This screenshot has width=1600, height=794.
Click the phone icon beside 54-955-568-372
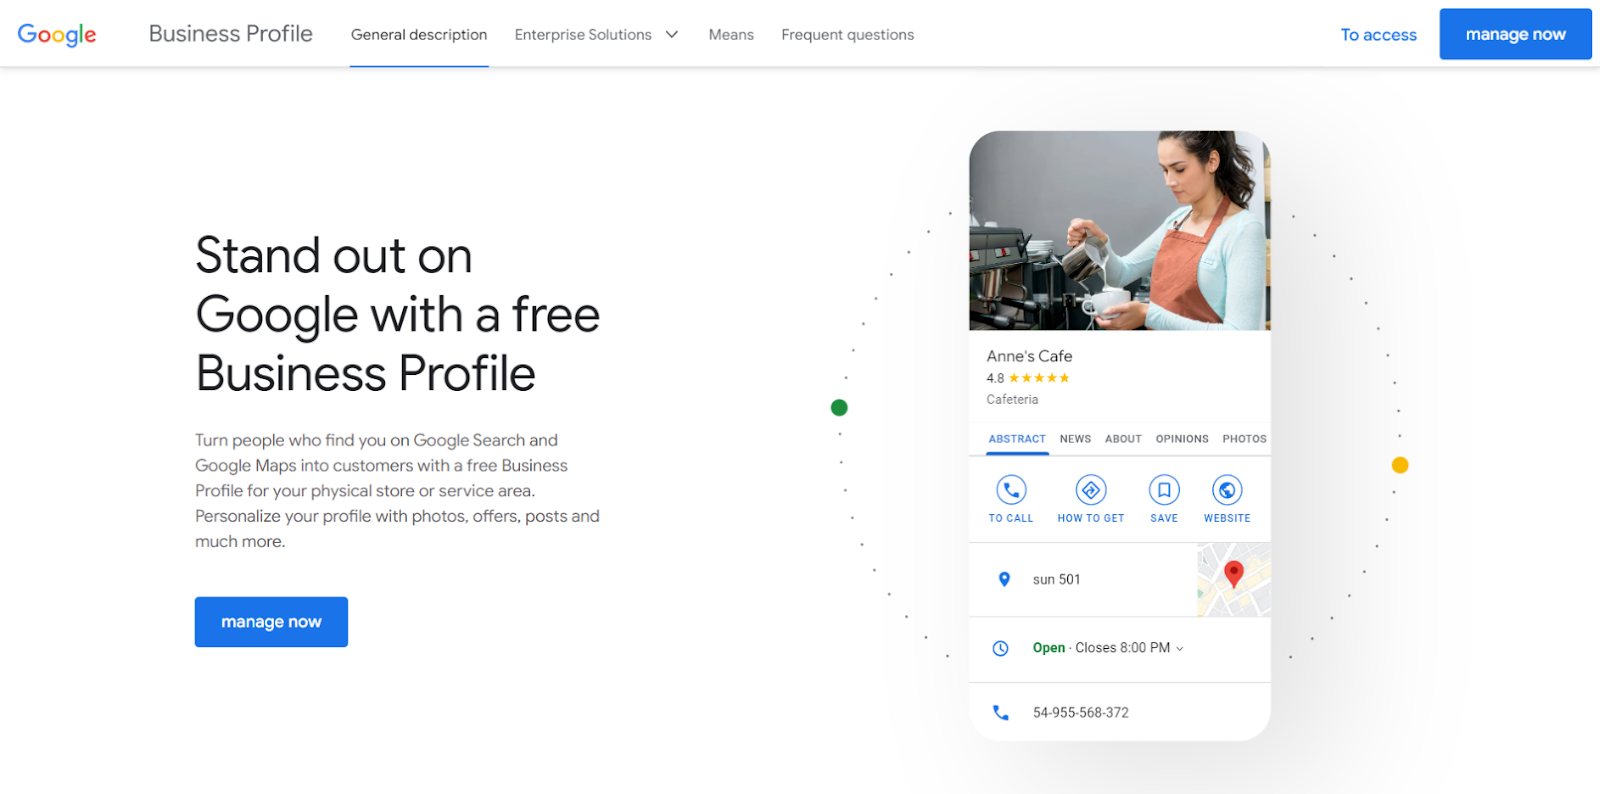click(1000, 712)
